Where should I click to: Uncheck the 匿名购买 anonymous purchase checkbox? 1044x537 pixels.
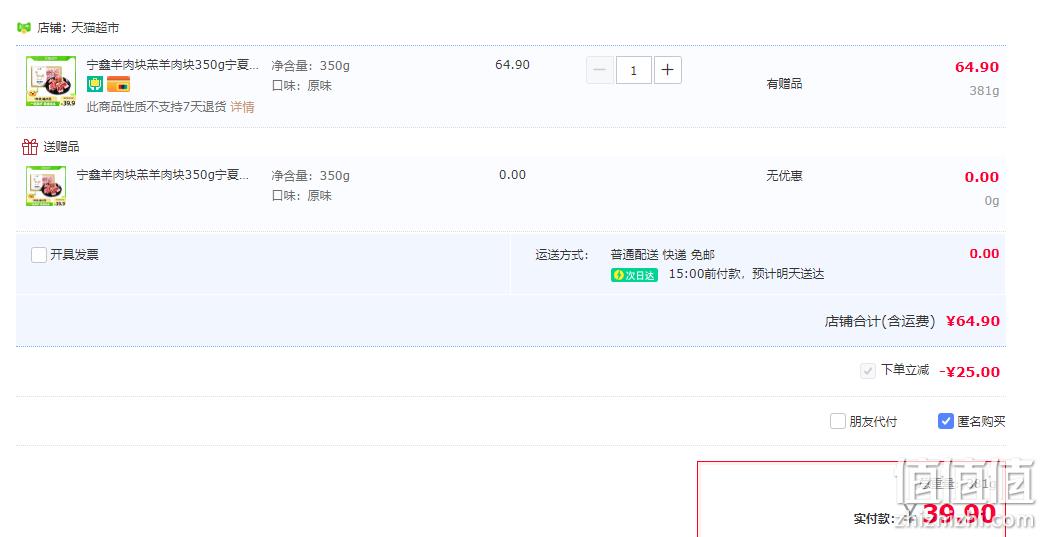click(x=945, y=421)
